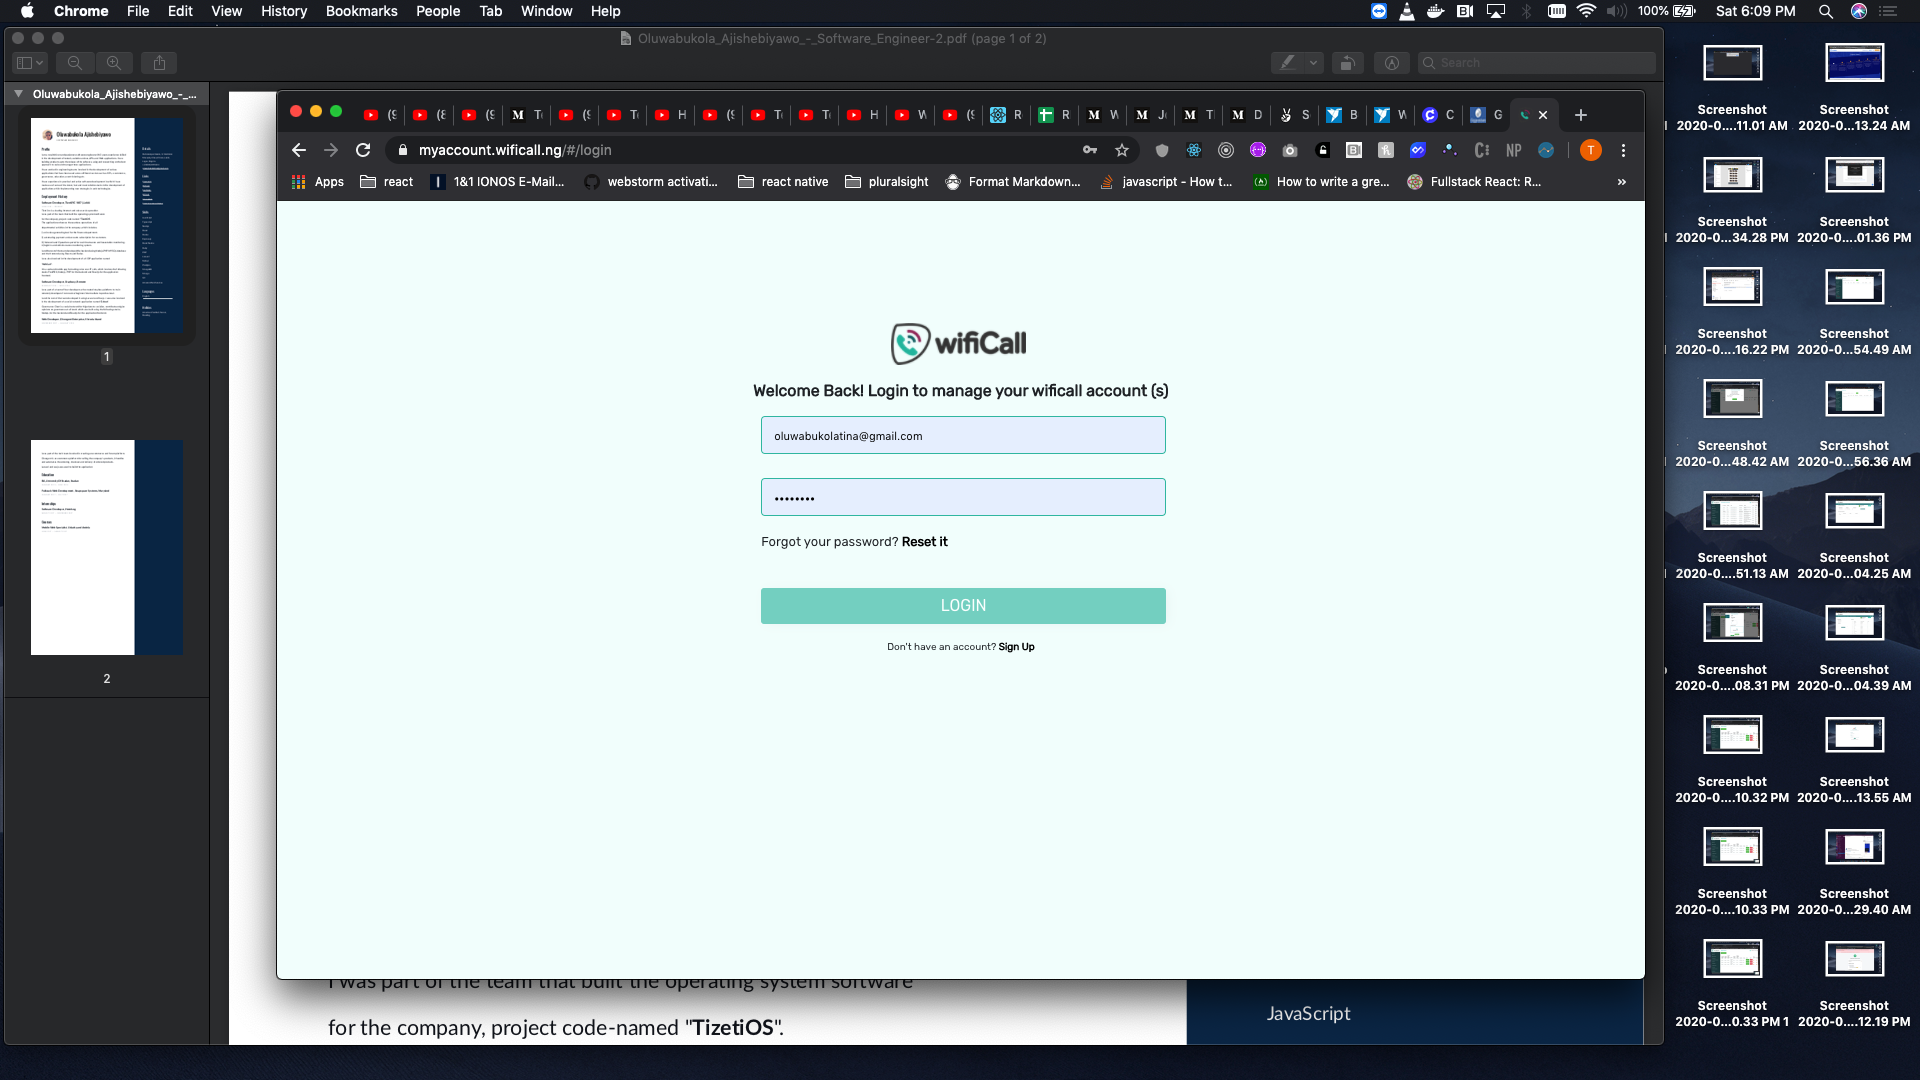1920x1080 pixels.
Task: Show the Preview markup toolbar
Action: pyautogui.click(x=1392, y=63)
